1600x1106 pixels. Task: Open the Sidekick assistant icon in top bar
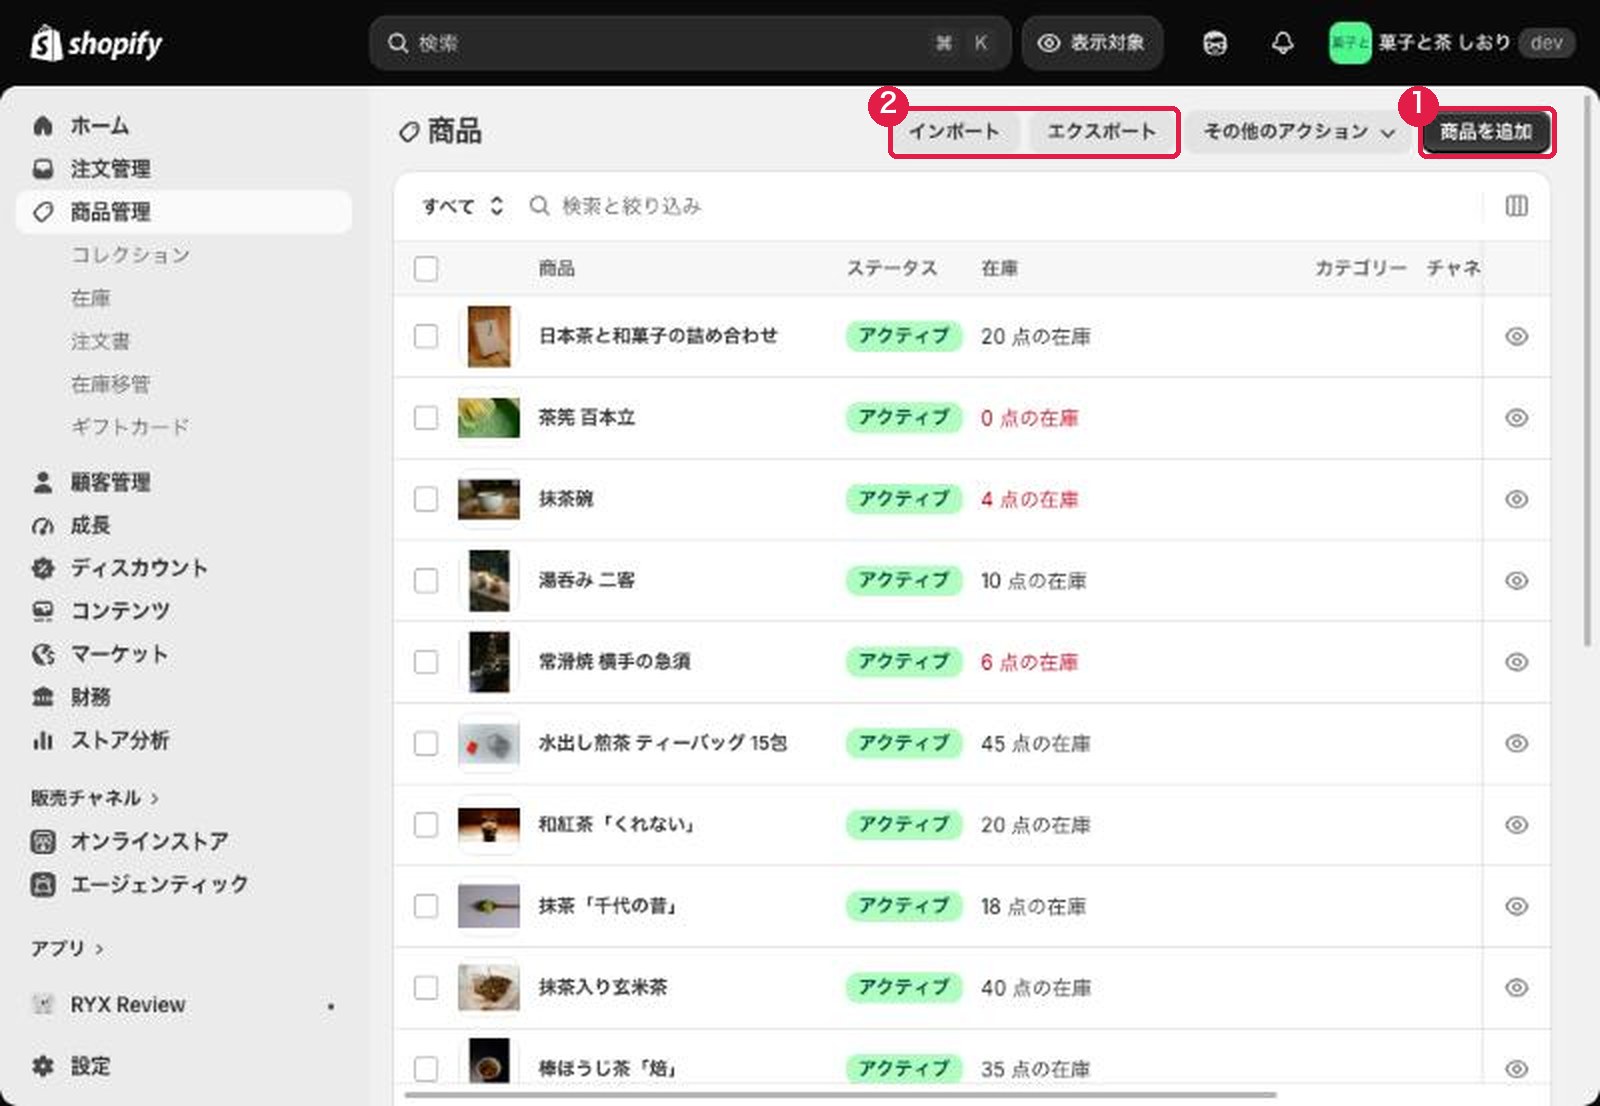tap(1215, 43)
